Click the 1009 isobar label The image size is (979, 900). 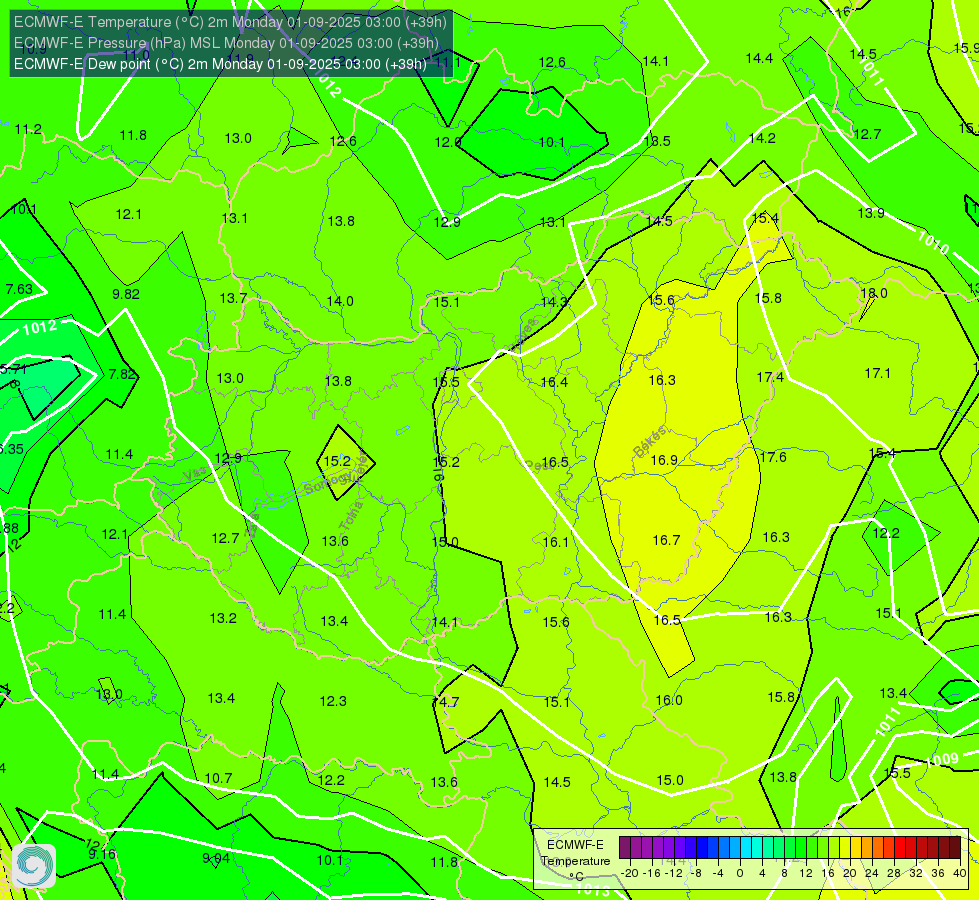(942, 760)
